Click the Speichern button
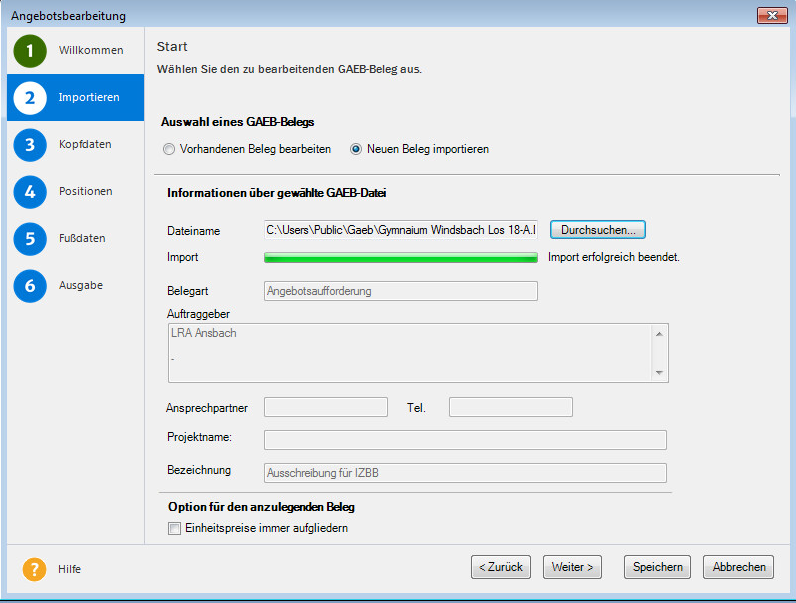 tap(657, 567)
